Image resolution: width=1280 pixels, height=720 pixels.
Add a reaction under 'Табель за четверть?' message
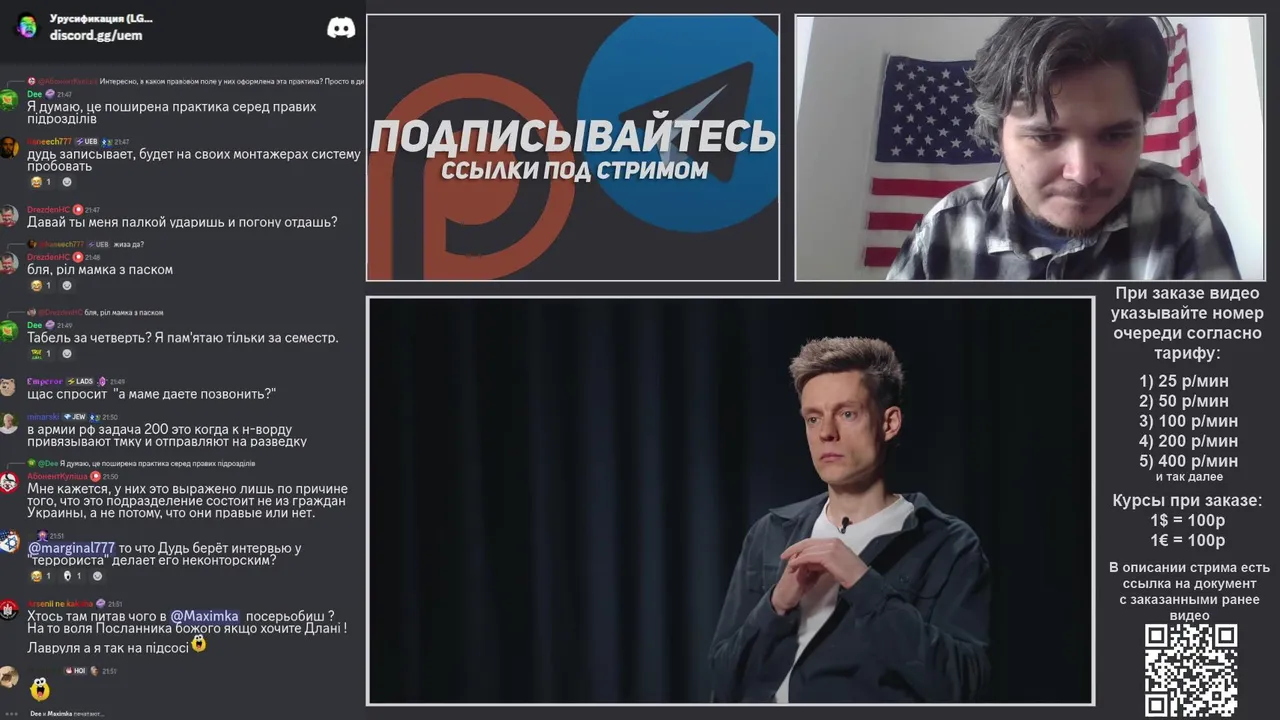(x=67, y=353)
